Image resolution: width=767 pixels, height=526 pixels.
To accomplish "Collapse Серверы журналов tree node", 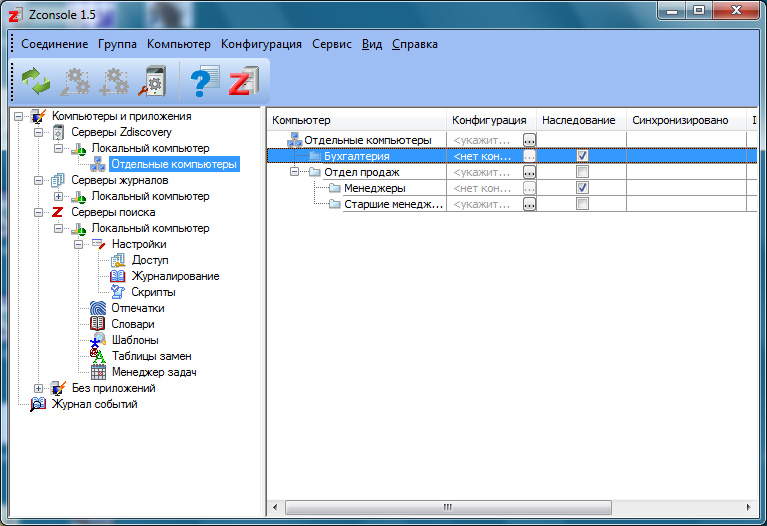I will [38, 181].
